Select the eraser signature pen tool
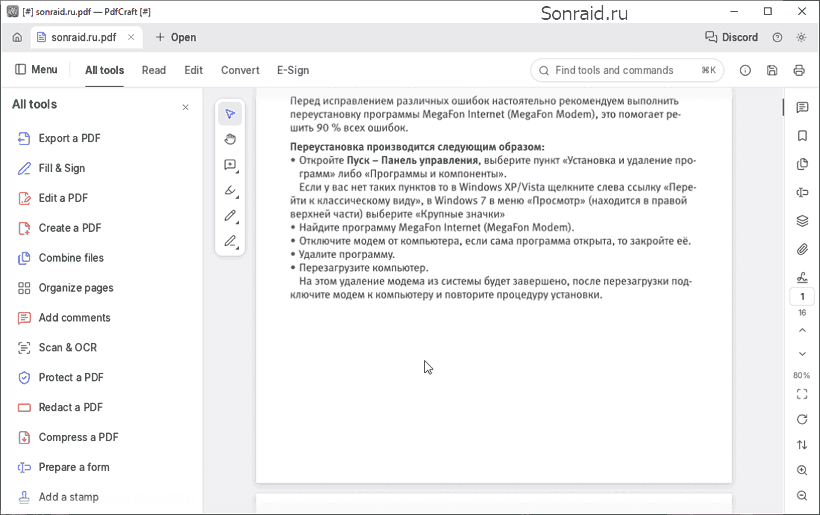820x515 pixels. tap(230, 241)
